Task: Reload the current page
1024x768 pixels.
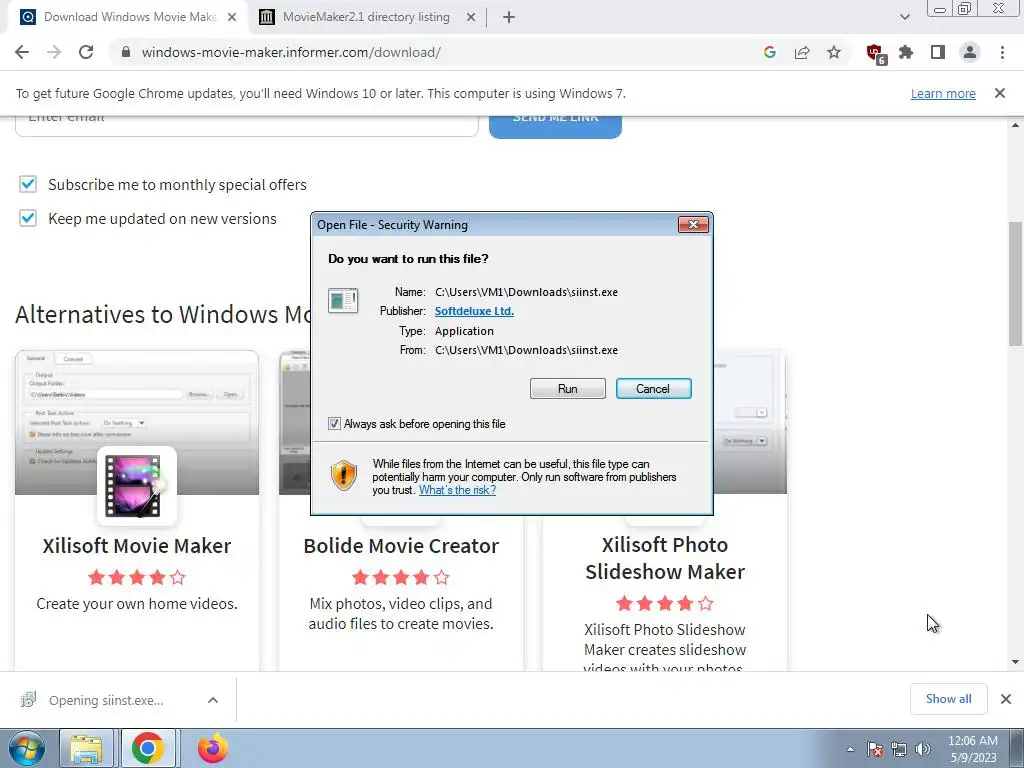Action: point(86,52)
